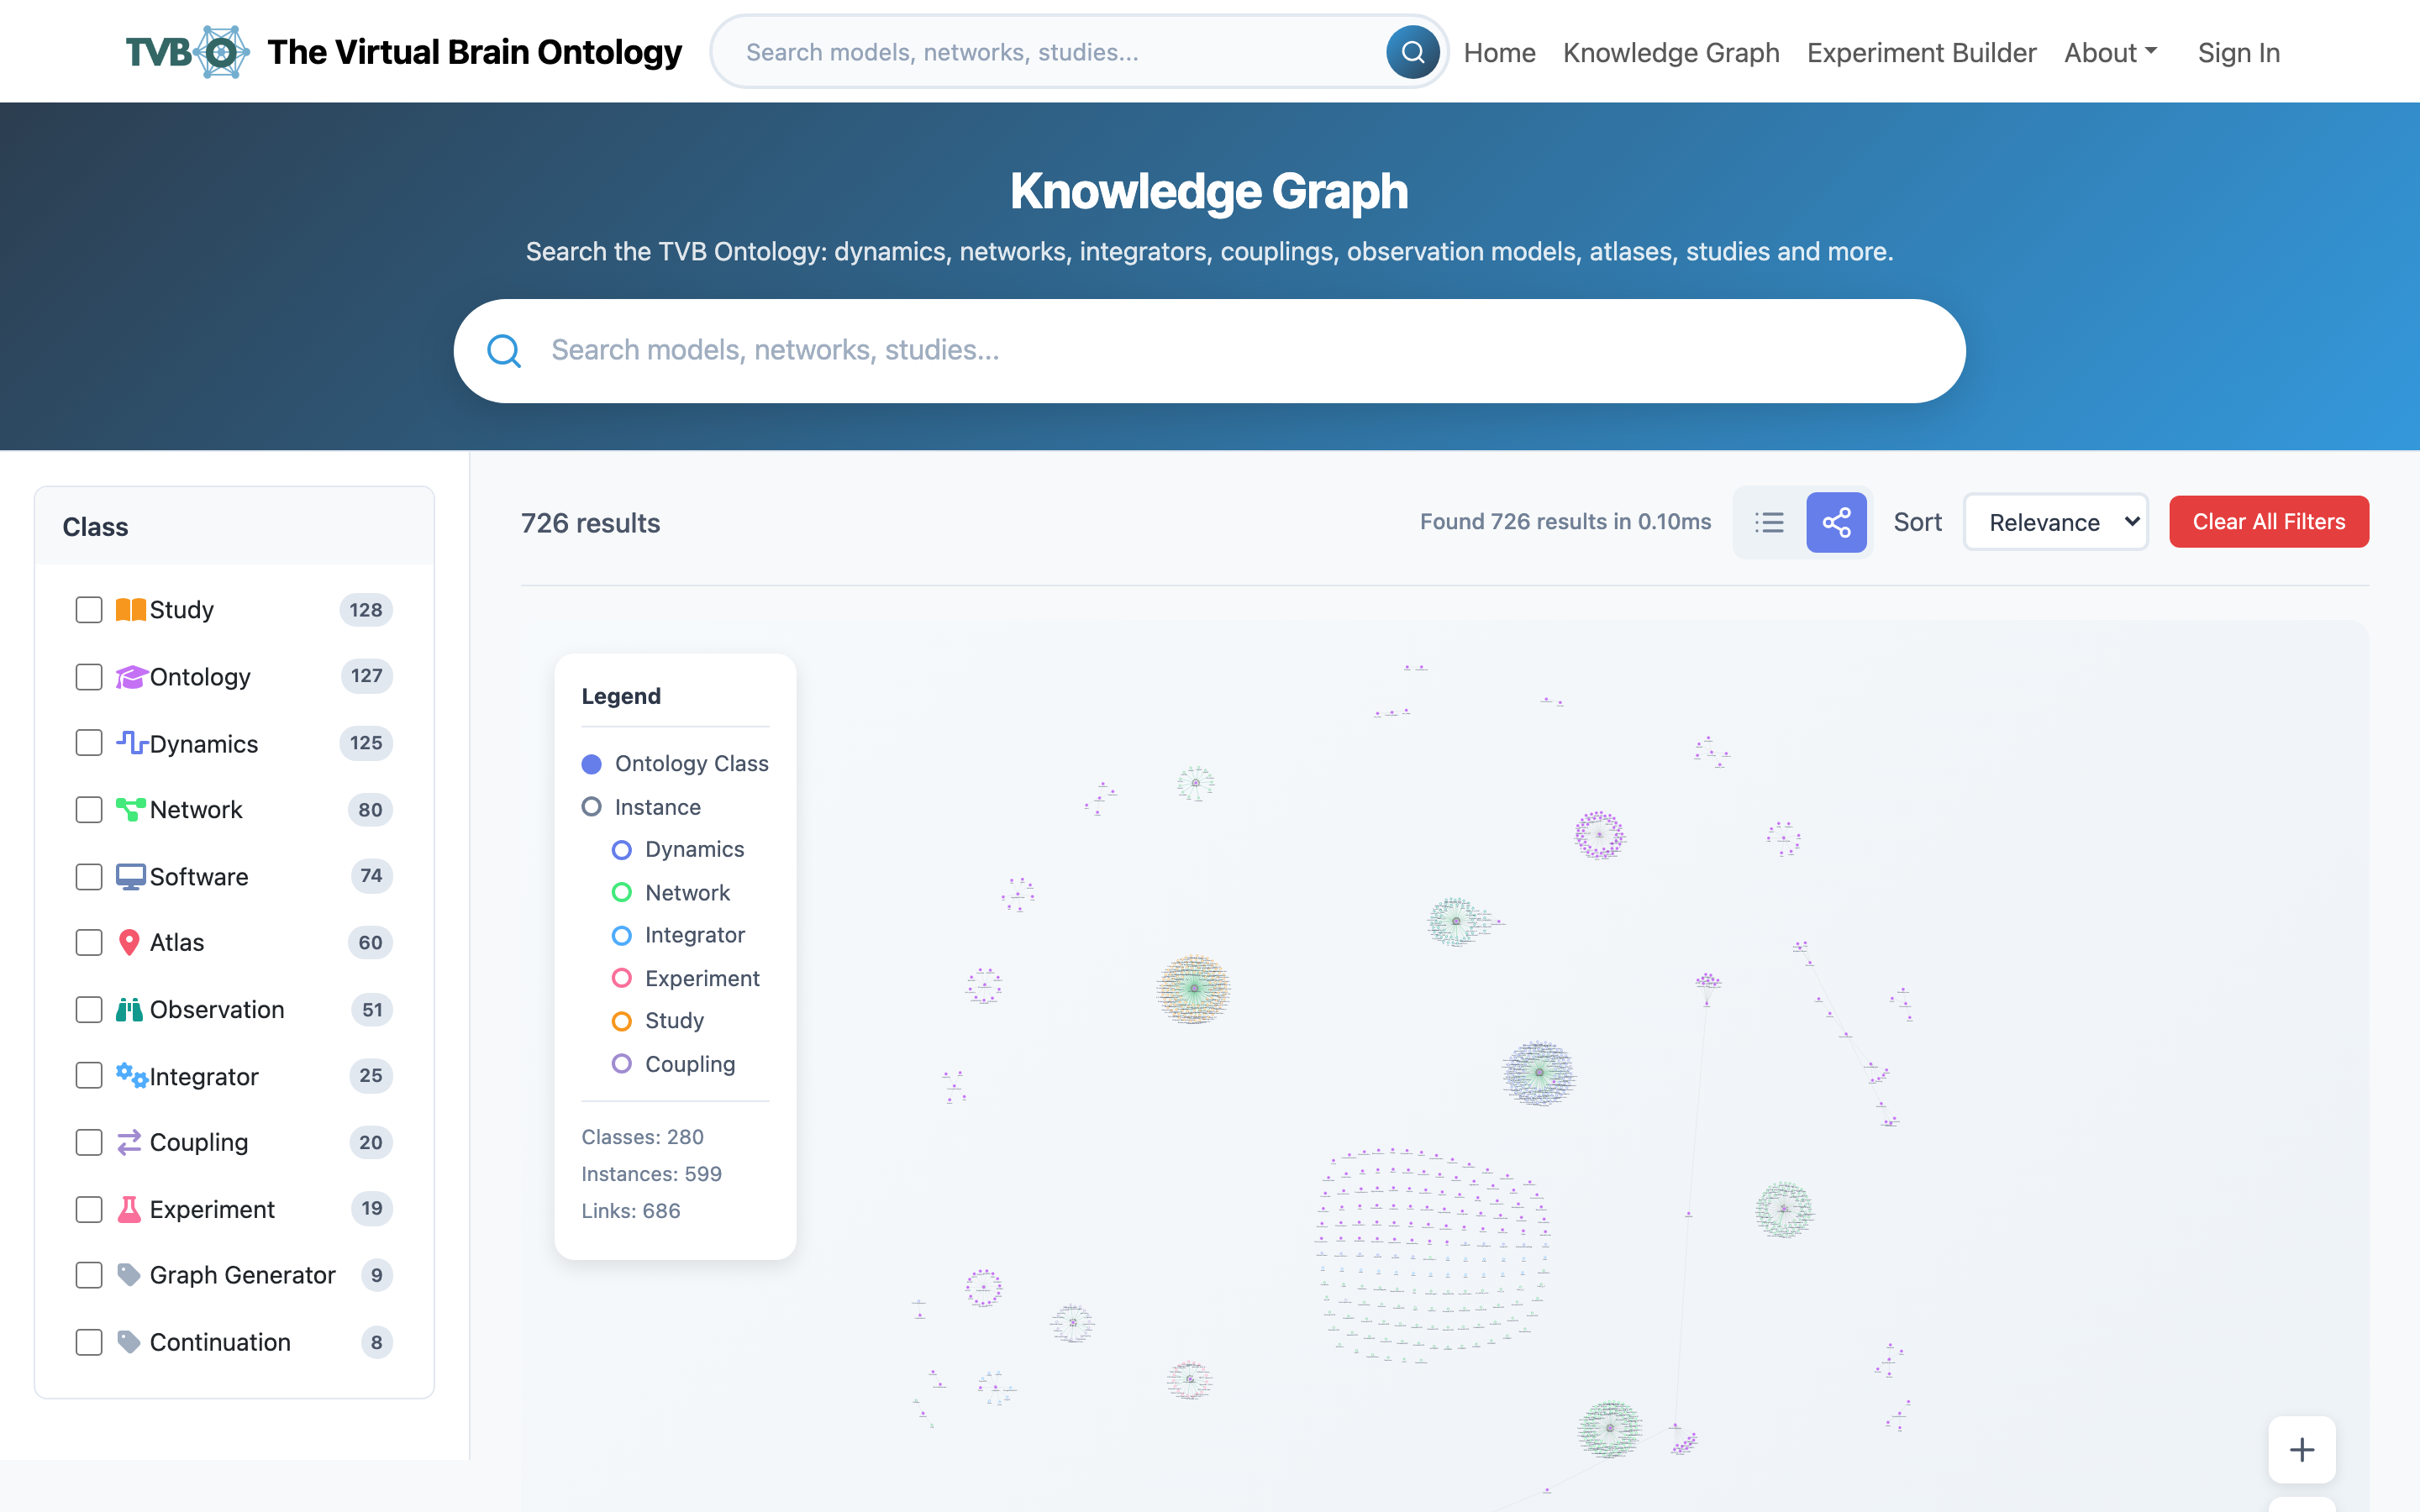This screenshot has width=2420, height=1512.
Task: Focus the navbar search field
Action: tap(1060, 52)
